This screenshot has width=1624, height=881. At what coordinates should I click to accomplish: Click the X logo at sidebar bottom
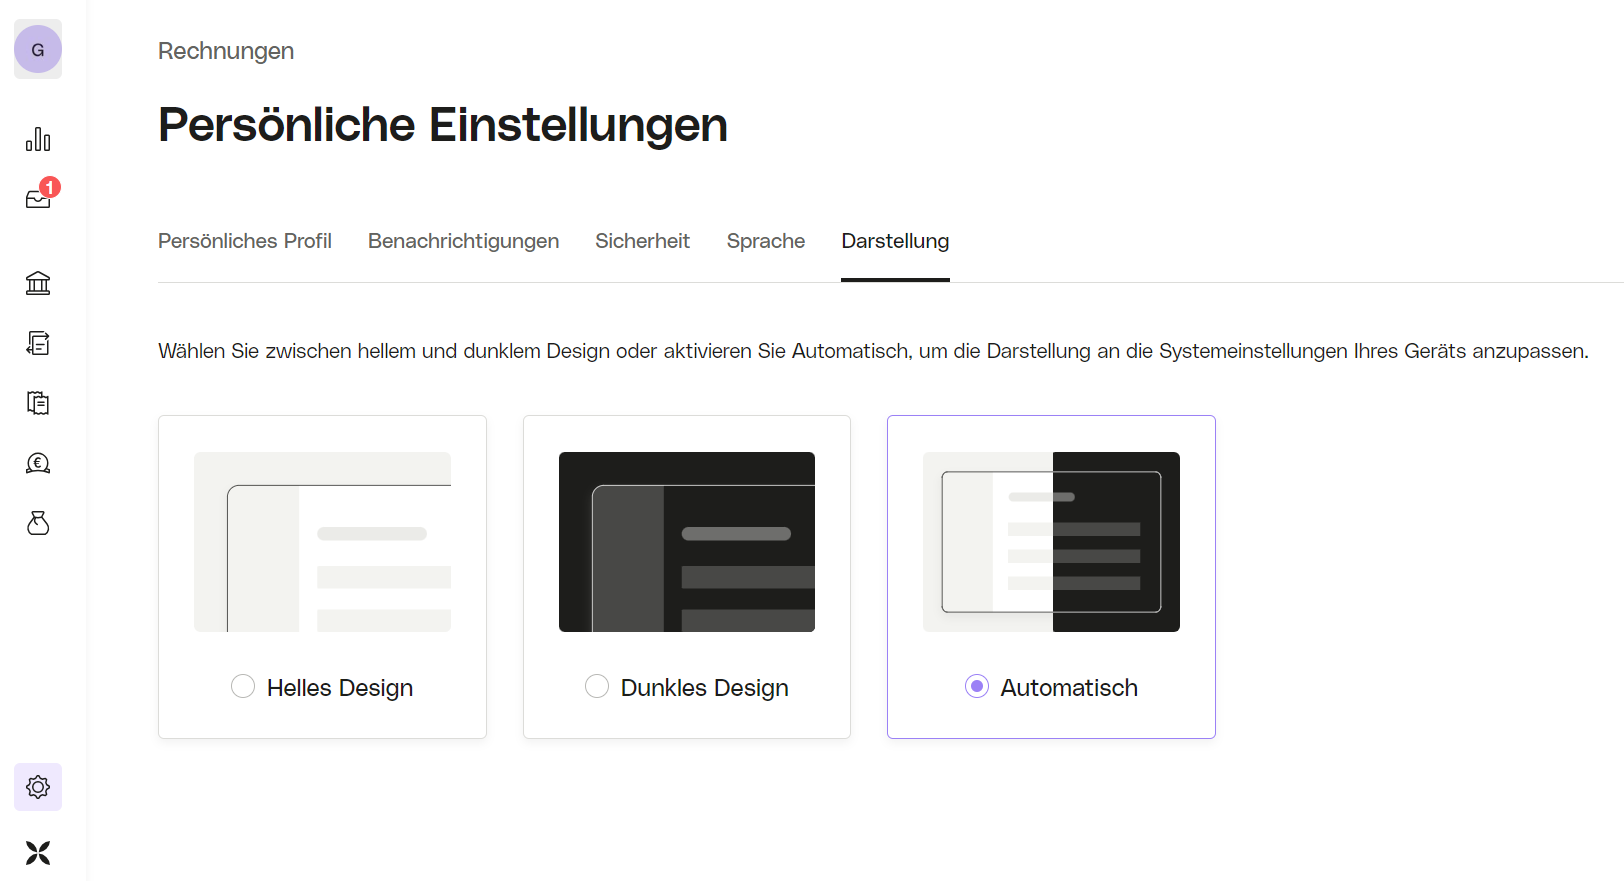point(38,853)
